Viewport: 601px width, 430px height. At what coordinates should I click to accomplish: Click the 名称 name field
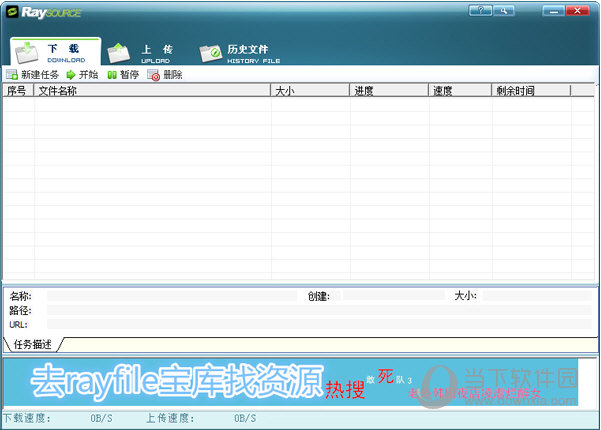[x=172, y=295]
